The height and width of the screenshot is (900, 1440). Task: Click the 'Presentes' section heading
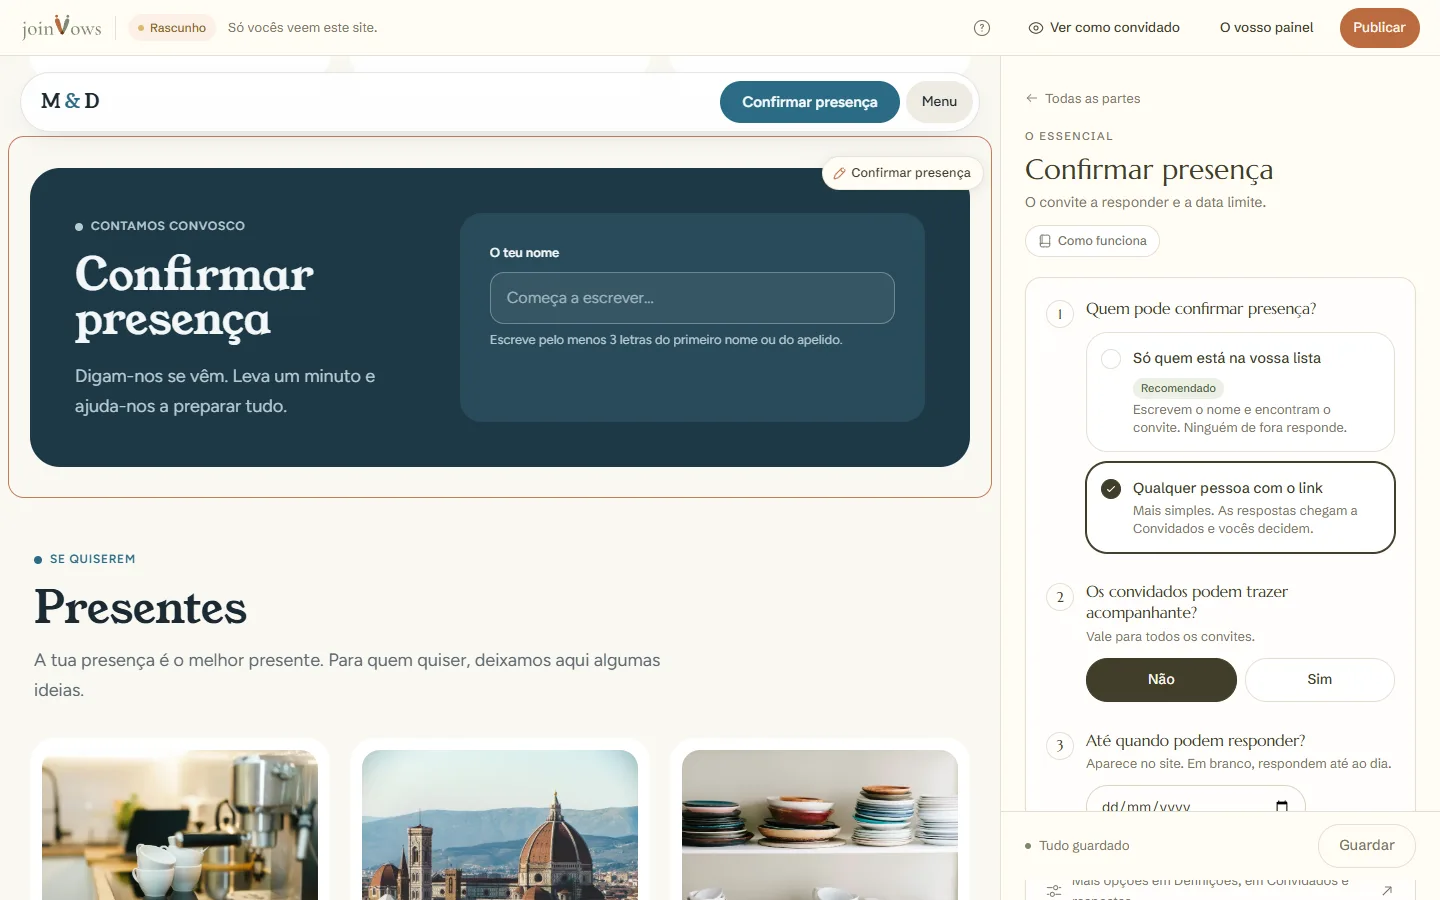pyautogui.click(x=140, y=608)
